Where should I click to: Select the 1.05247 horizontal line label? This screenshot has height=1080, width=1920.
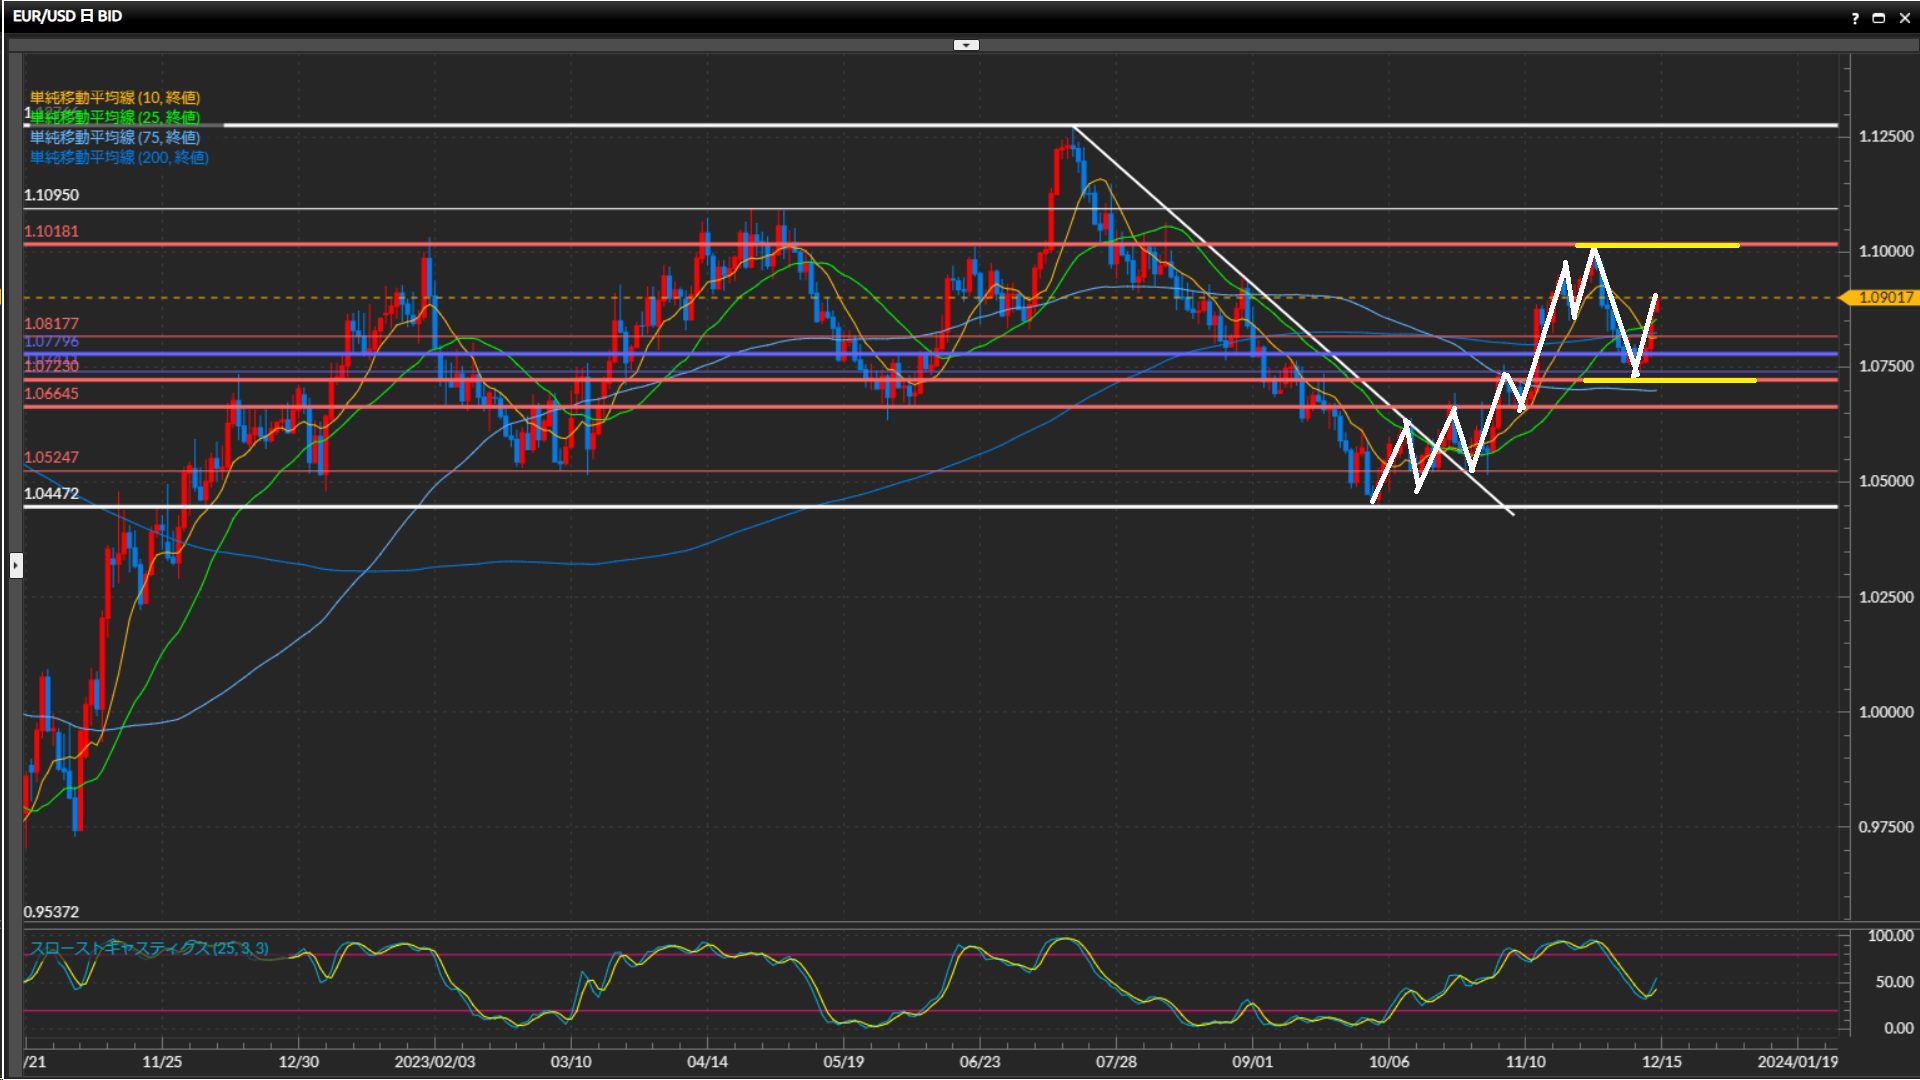[x=51, y=457]
